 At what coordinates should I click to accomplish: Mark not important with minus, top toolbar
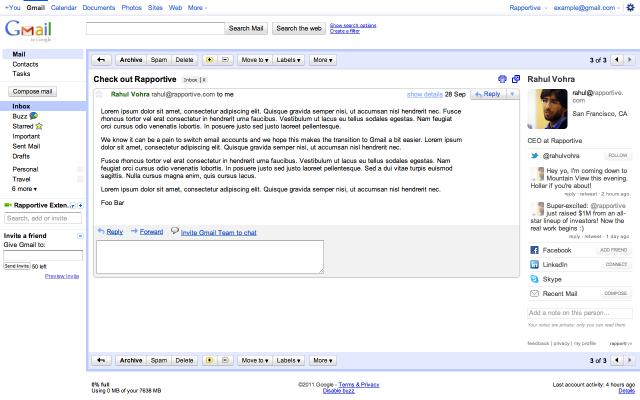coord(225,60)
